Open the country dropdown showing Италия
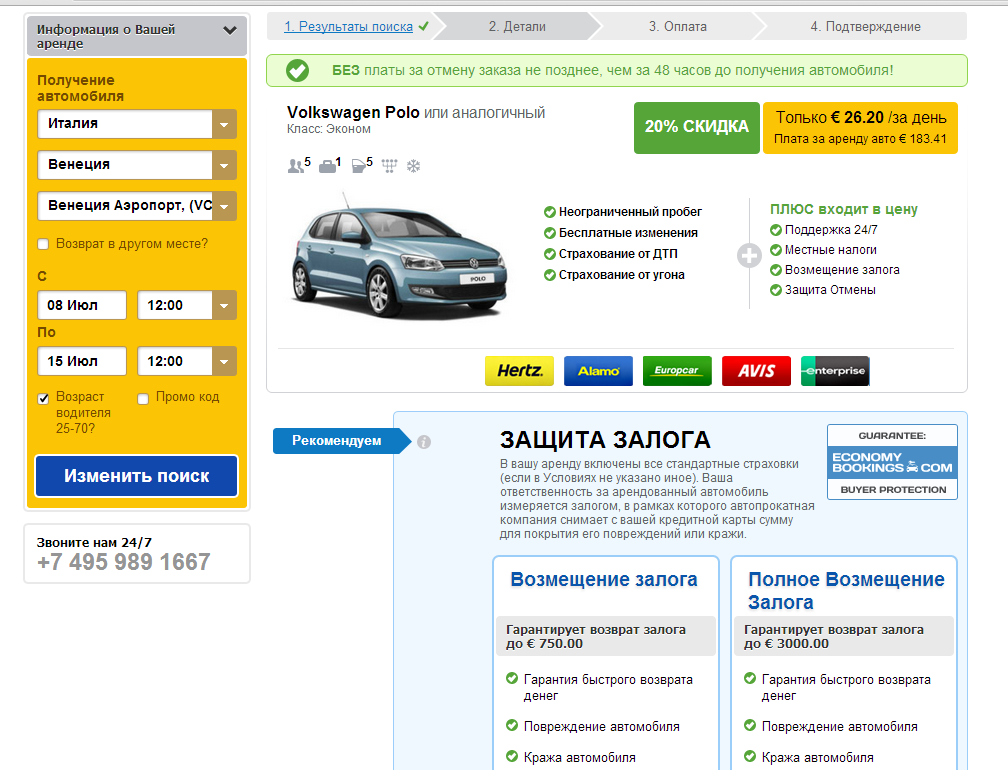 (137, 124)
